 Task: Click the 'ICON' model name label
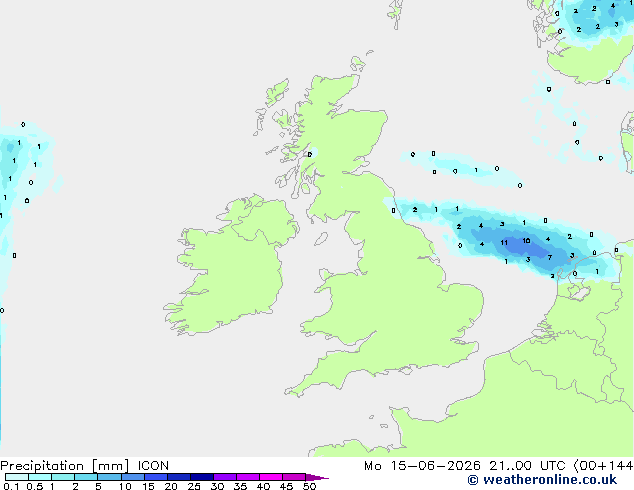tap(153, 466)
